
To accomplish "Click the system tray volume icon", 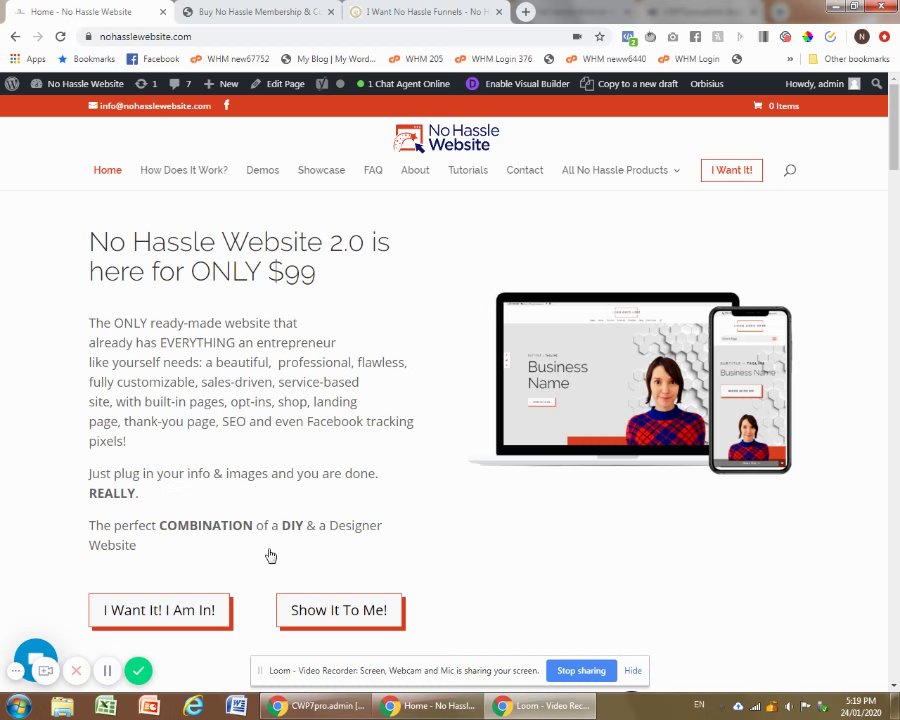I will tap(788, 706).
